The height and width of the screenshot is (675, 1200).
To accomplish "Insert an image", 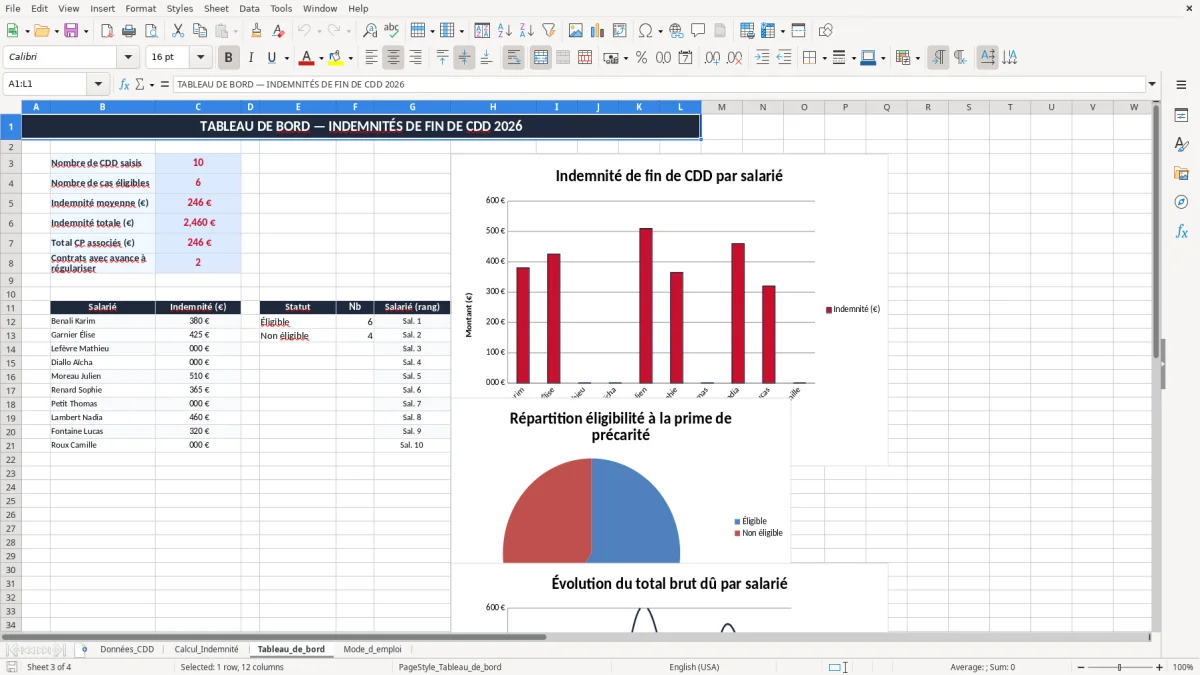I will (576, 31).
